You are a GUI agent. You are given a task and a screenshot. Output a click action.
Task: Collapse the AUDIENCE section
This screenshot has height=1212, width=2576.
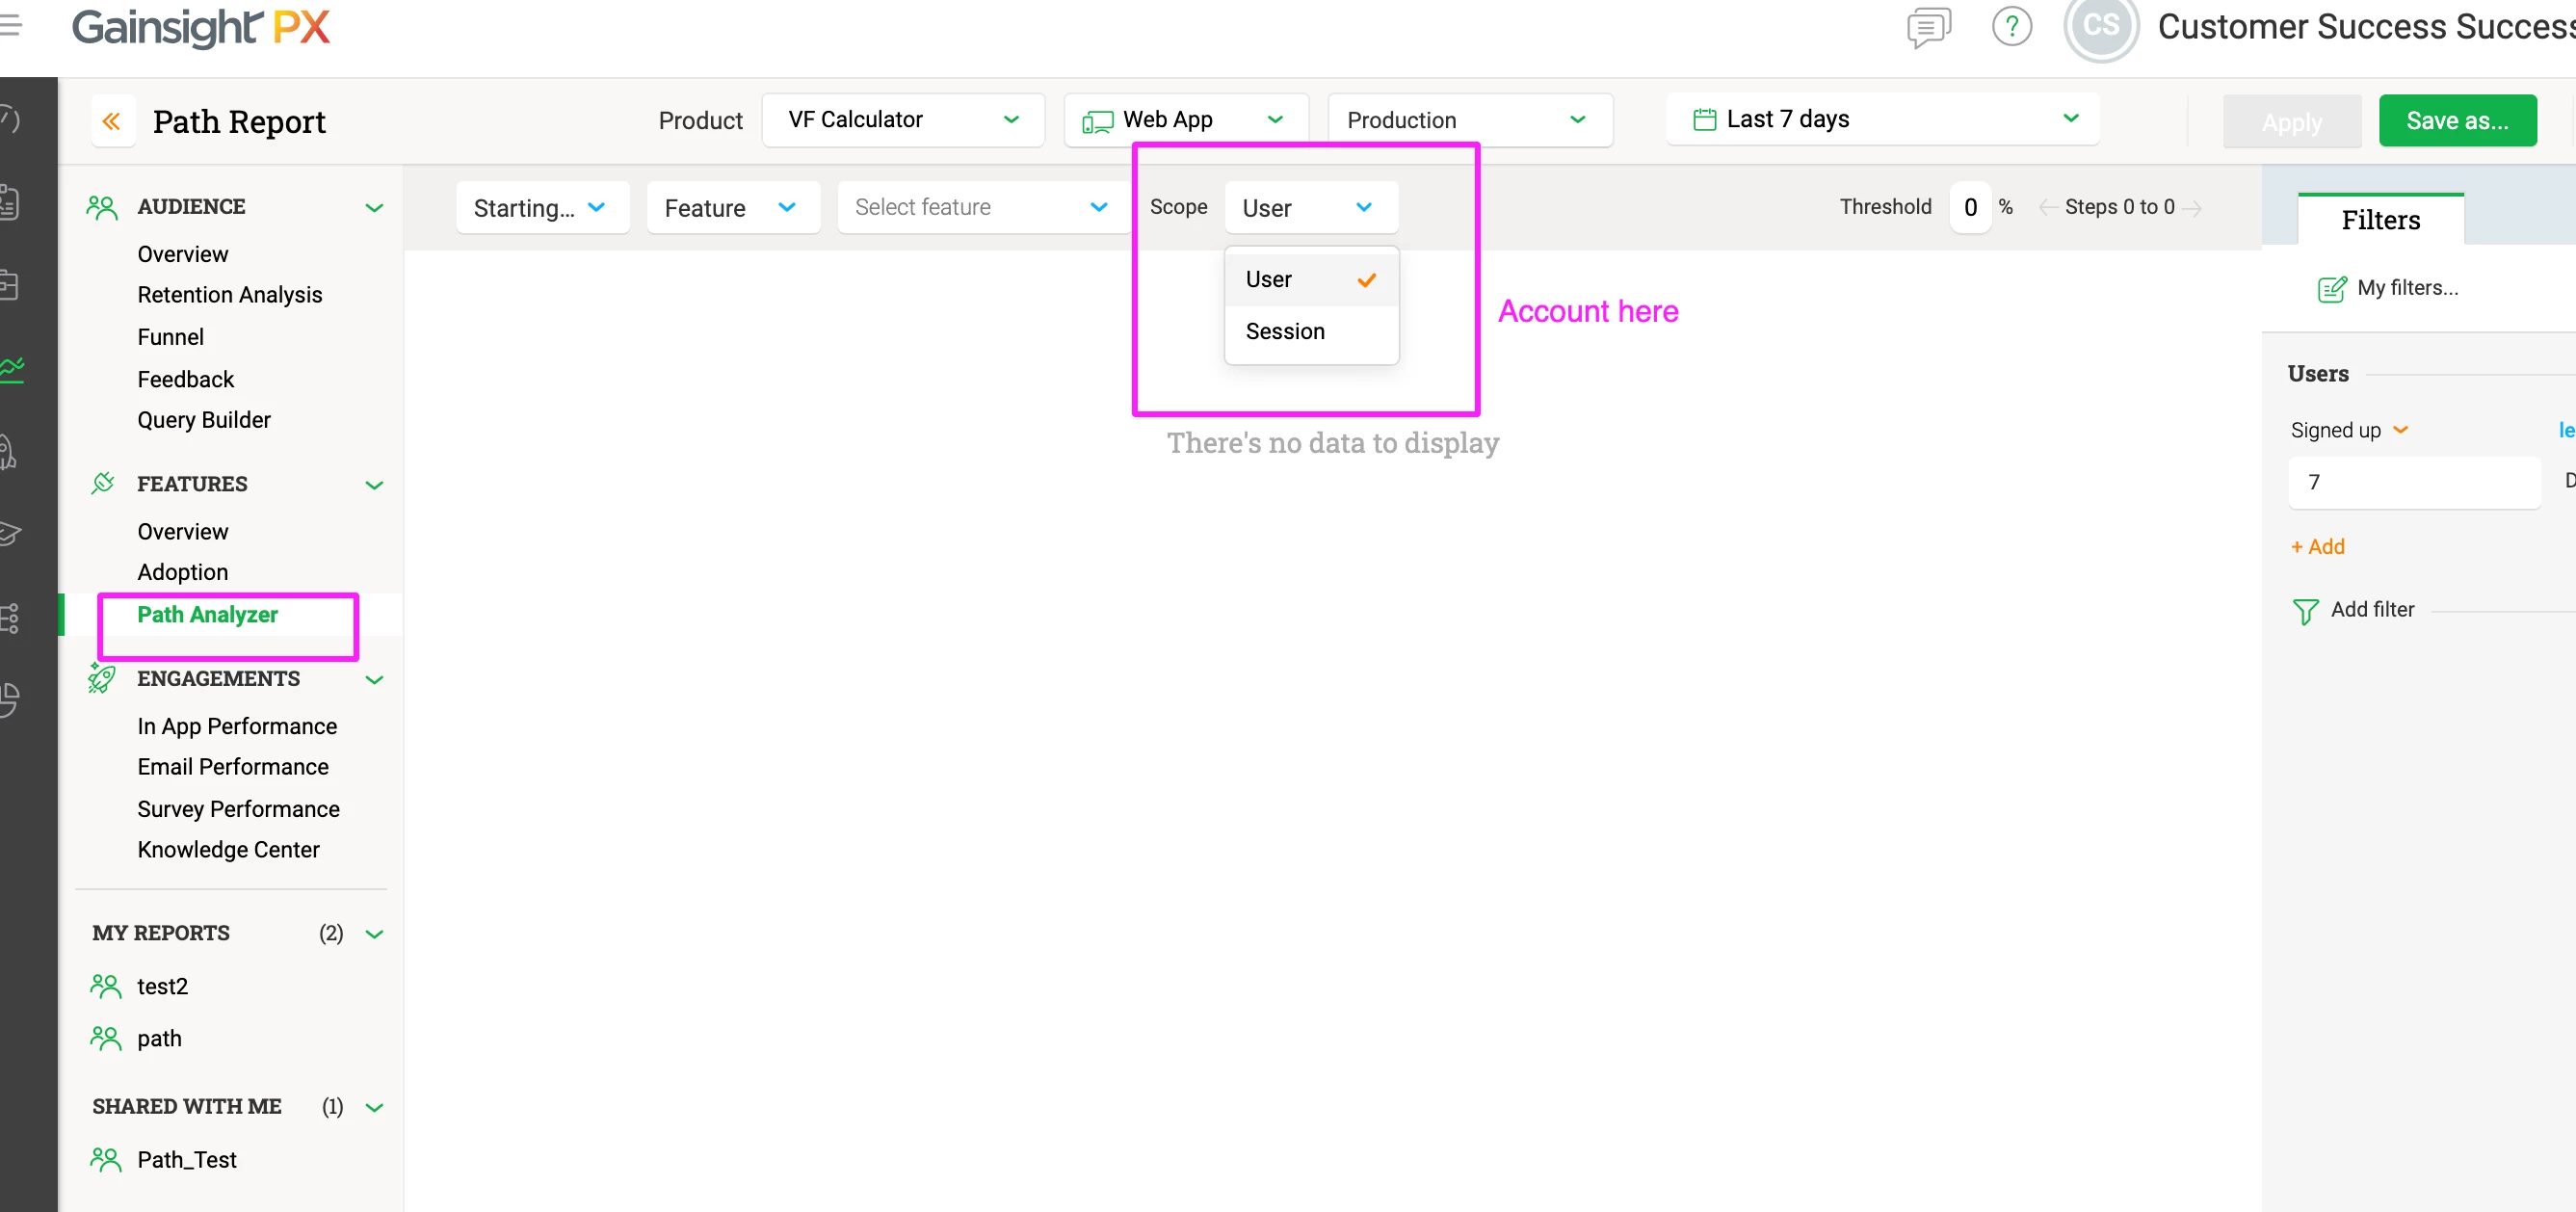coord(374,207)
